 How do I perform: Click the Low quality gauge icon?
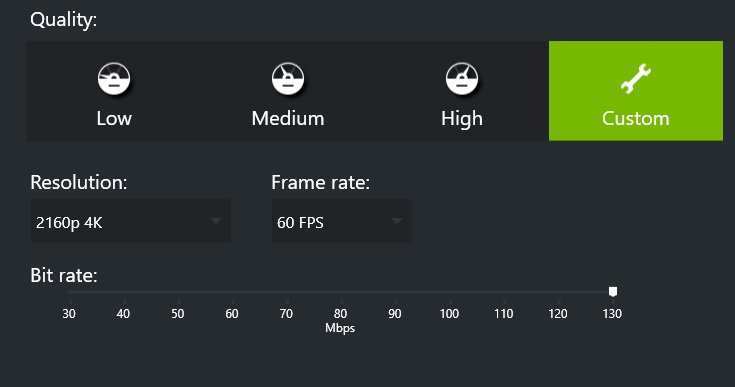[x=114, y=79]
